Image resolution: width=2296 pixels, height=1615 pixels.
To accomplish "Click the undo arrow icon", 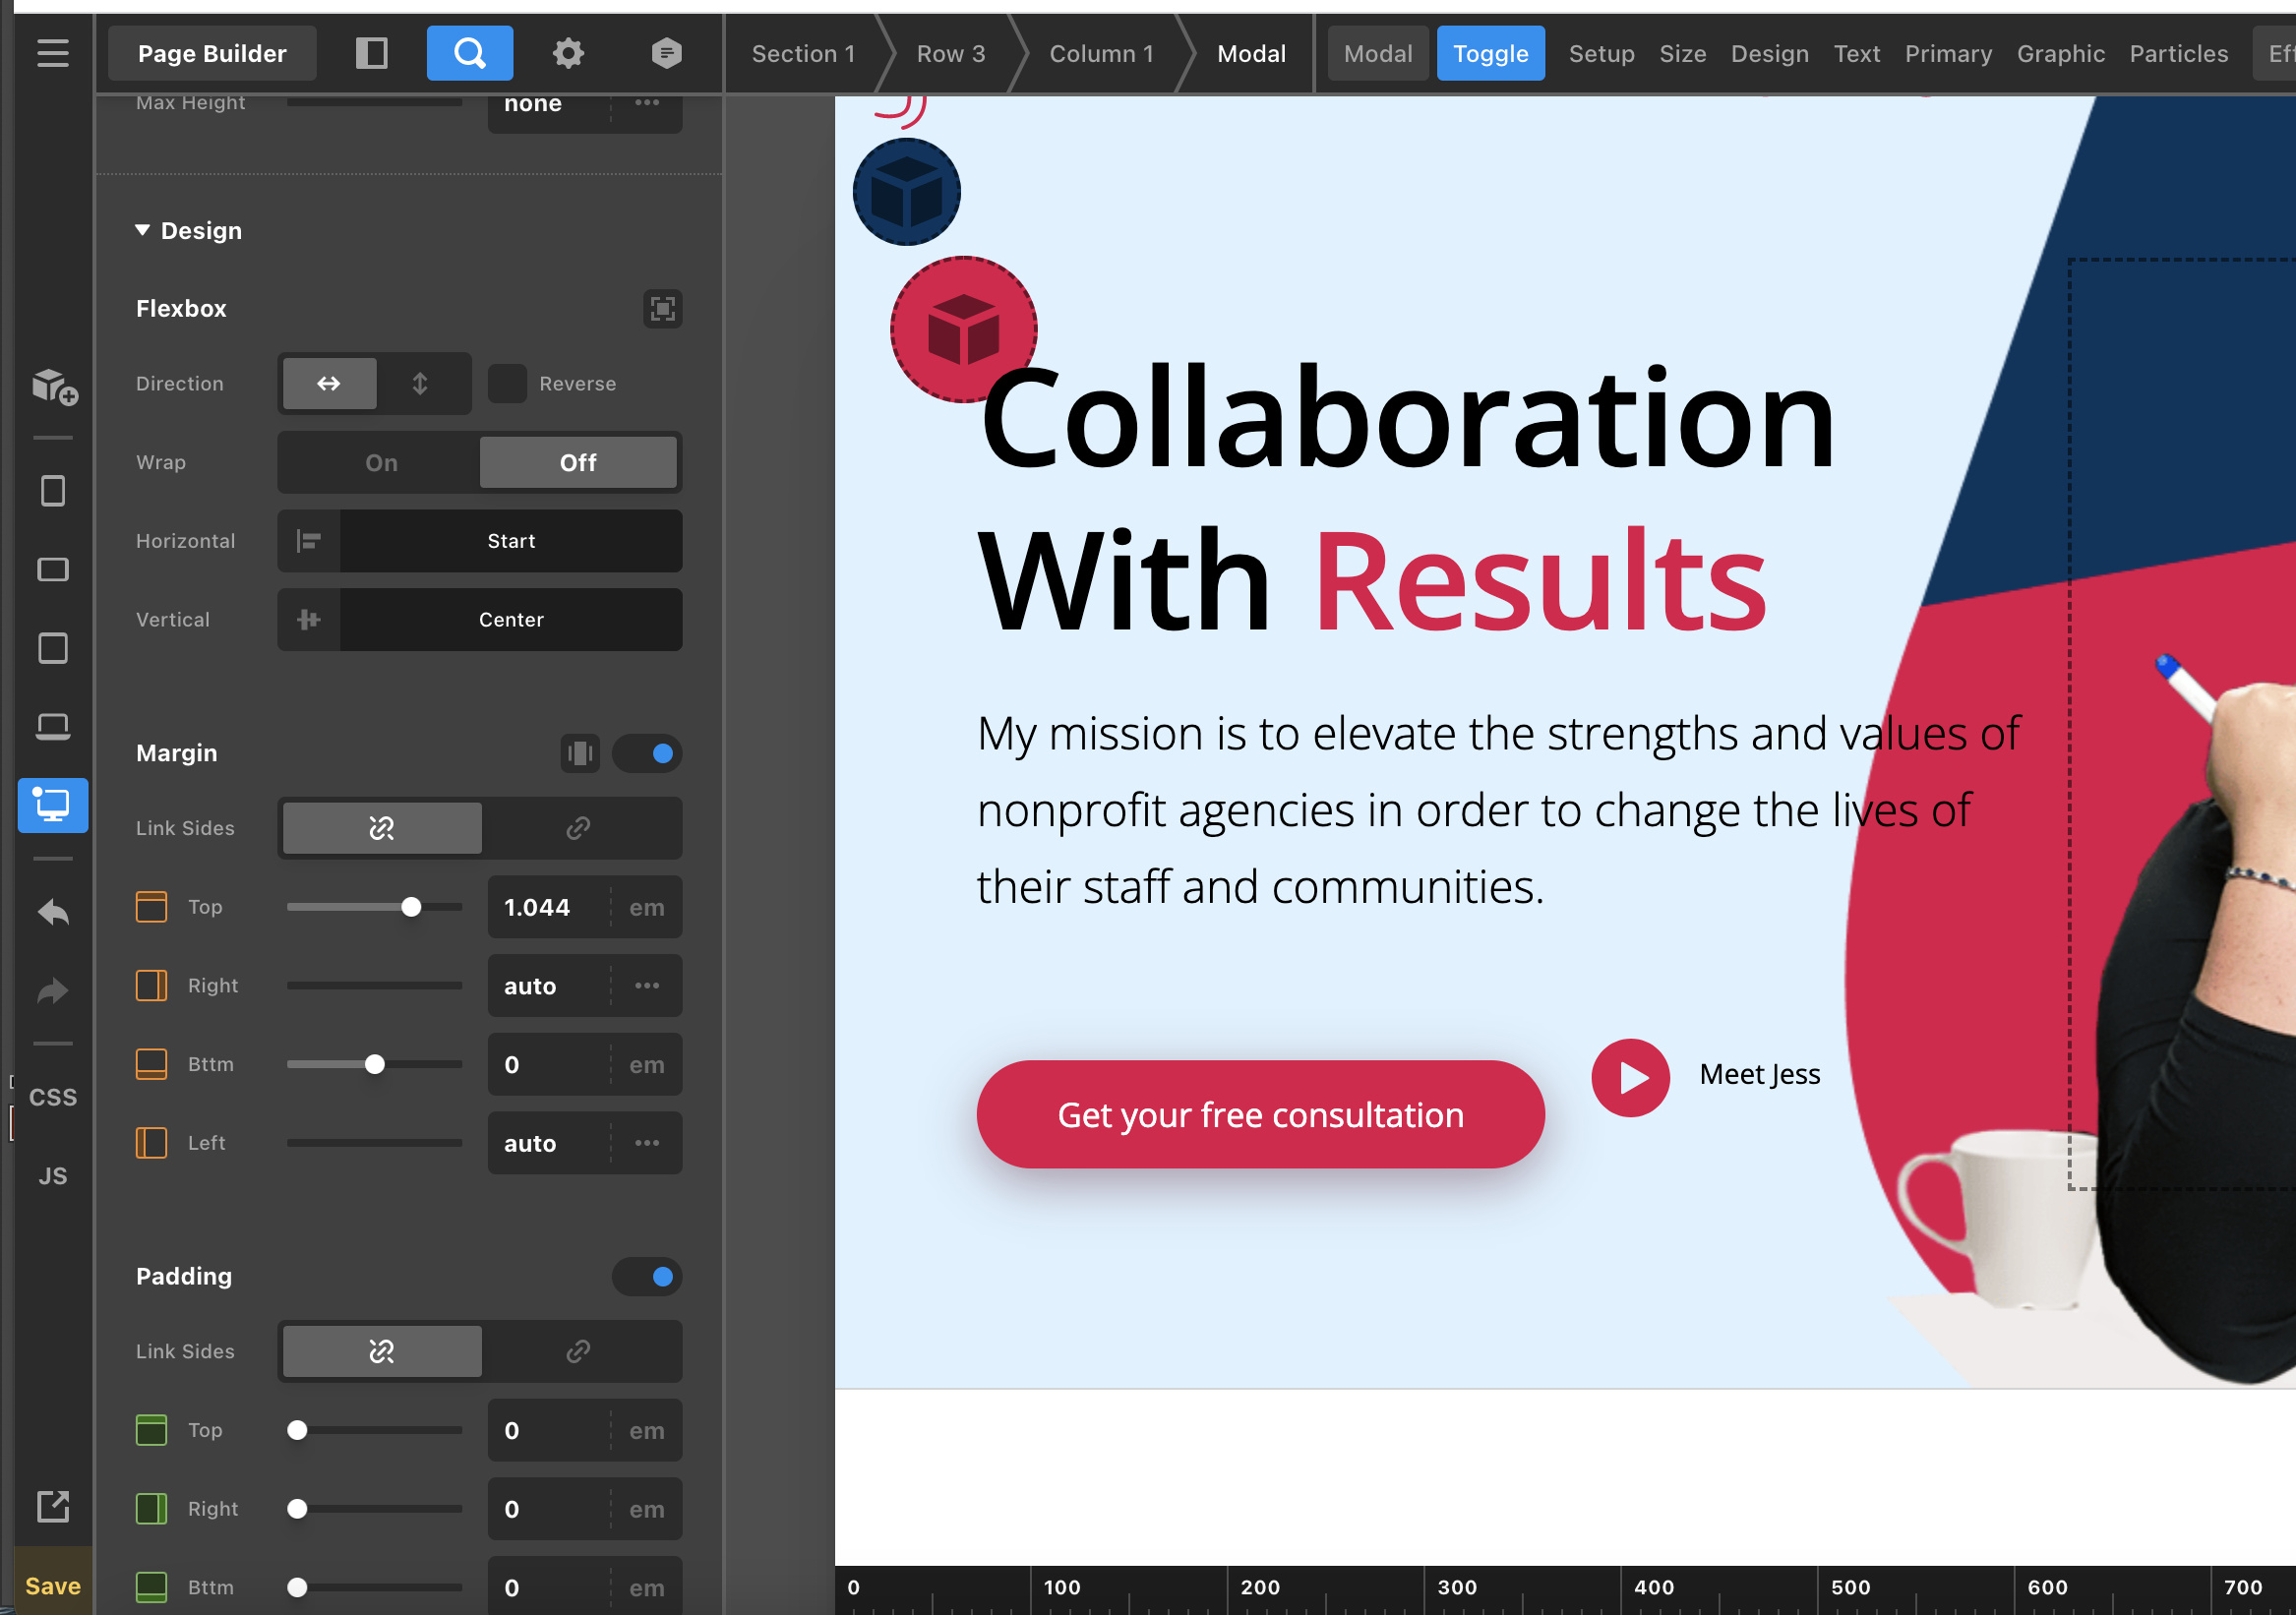I will (53, 912).
